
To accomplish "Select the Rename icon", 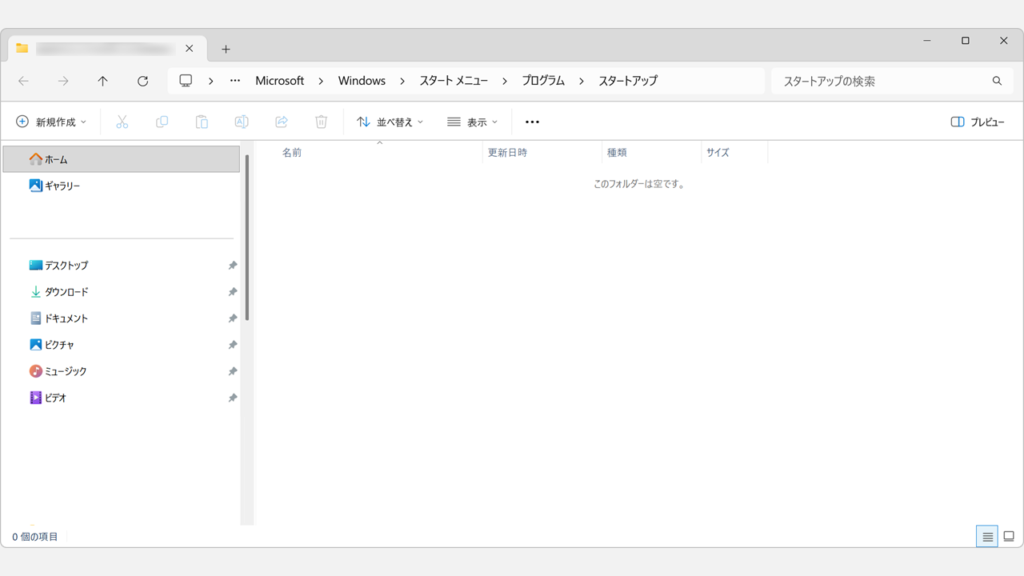I will [x=241, y=121].
